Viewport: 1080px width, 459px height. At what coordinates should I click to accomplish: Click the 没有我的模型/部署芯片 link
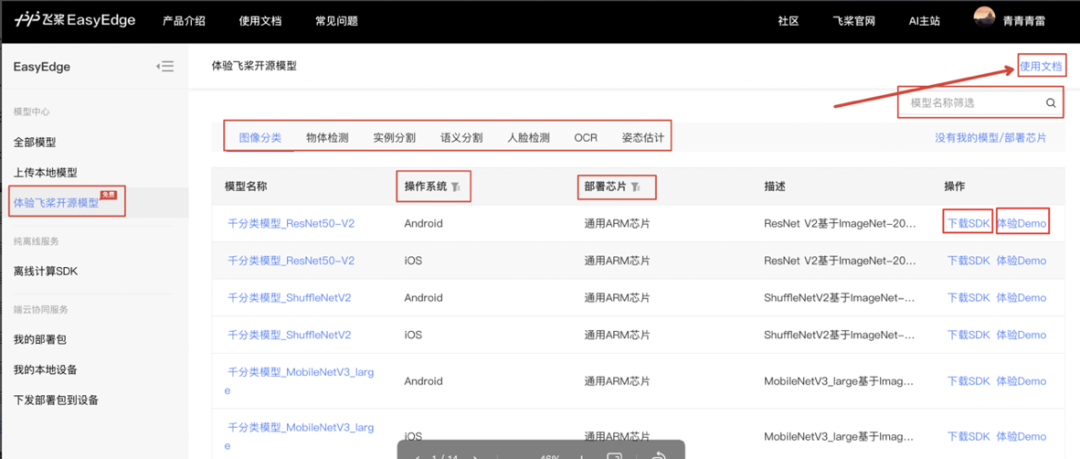point(990,138)
